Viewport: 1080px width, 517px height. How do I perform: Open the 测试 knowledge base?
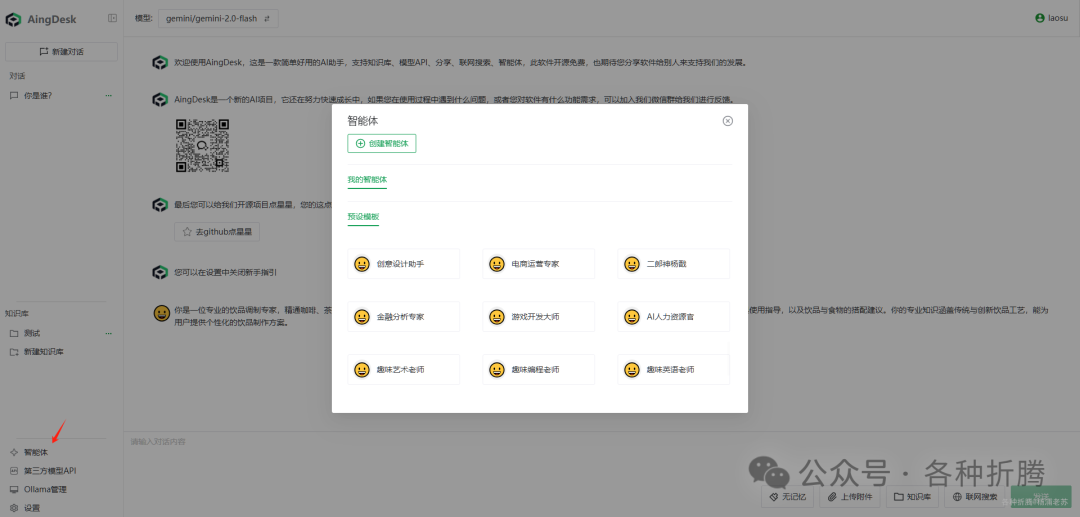pos(32,333)
